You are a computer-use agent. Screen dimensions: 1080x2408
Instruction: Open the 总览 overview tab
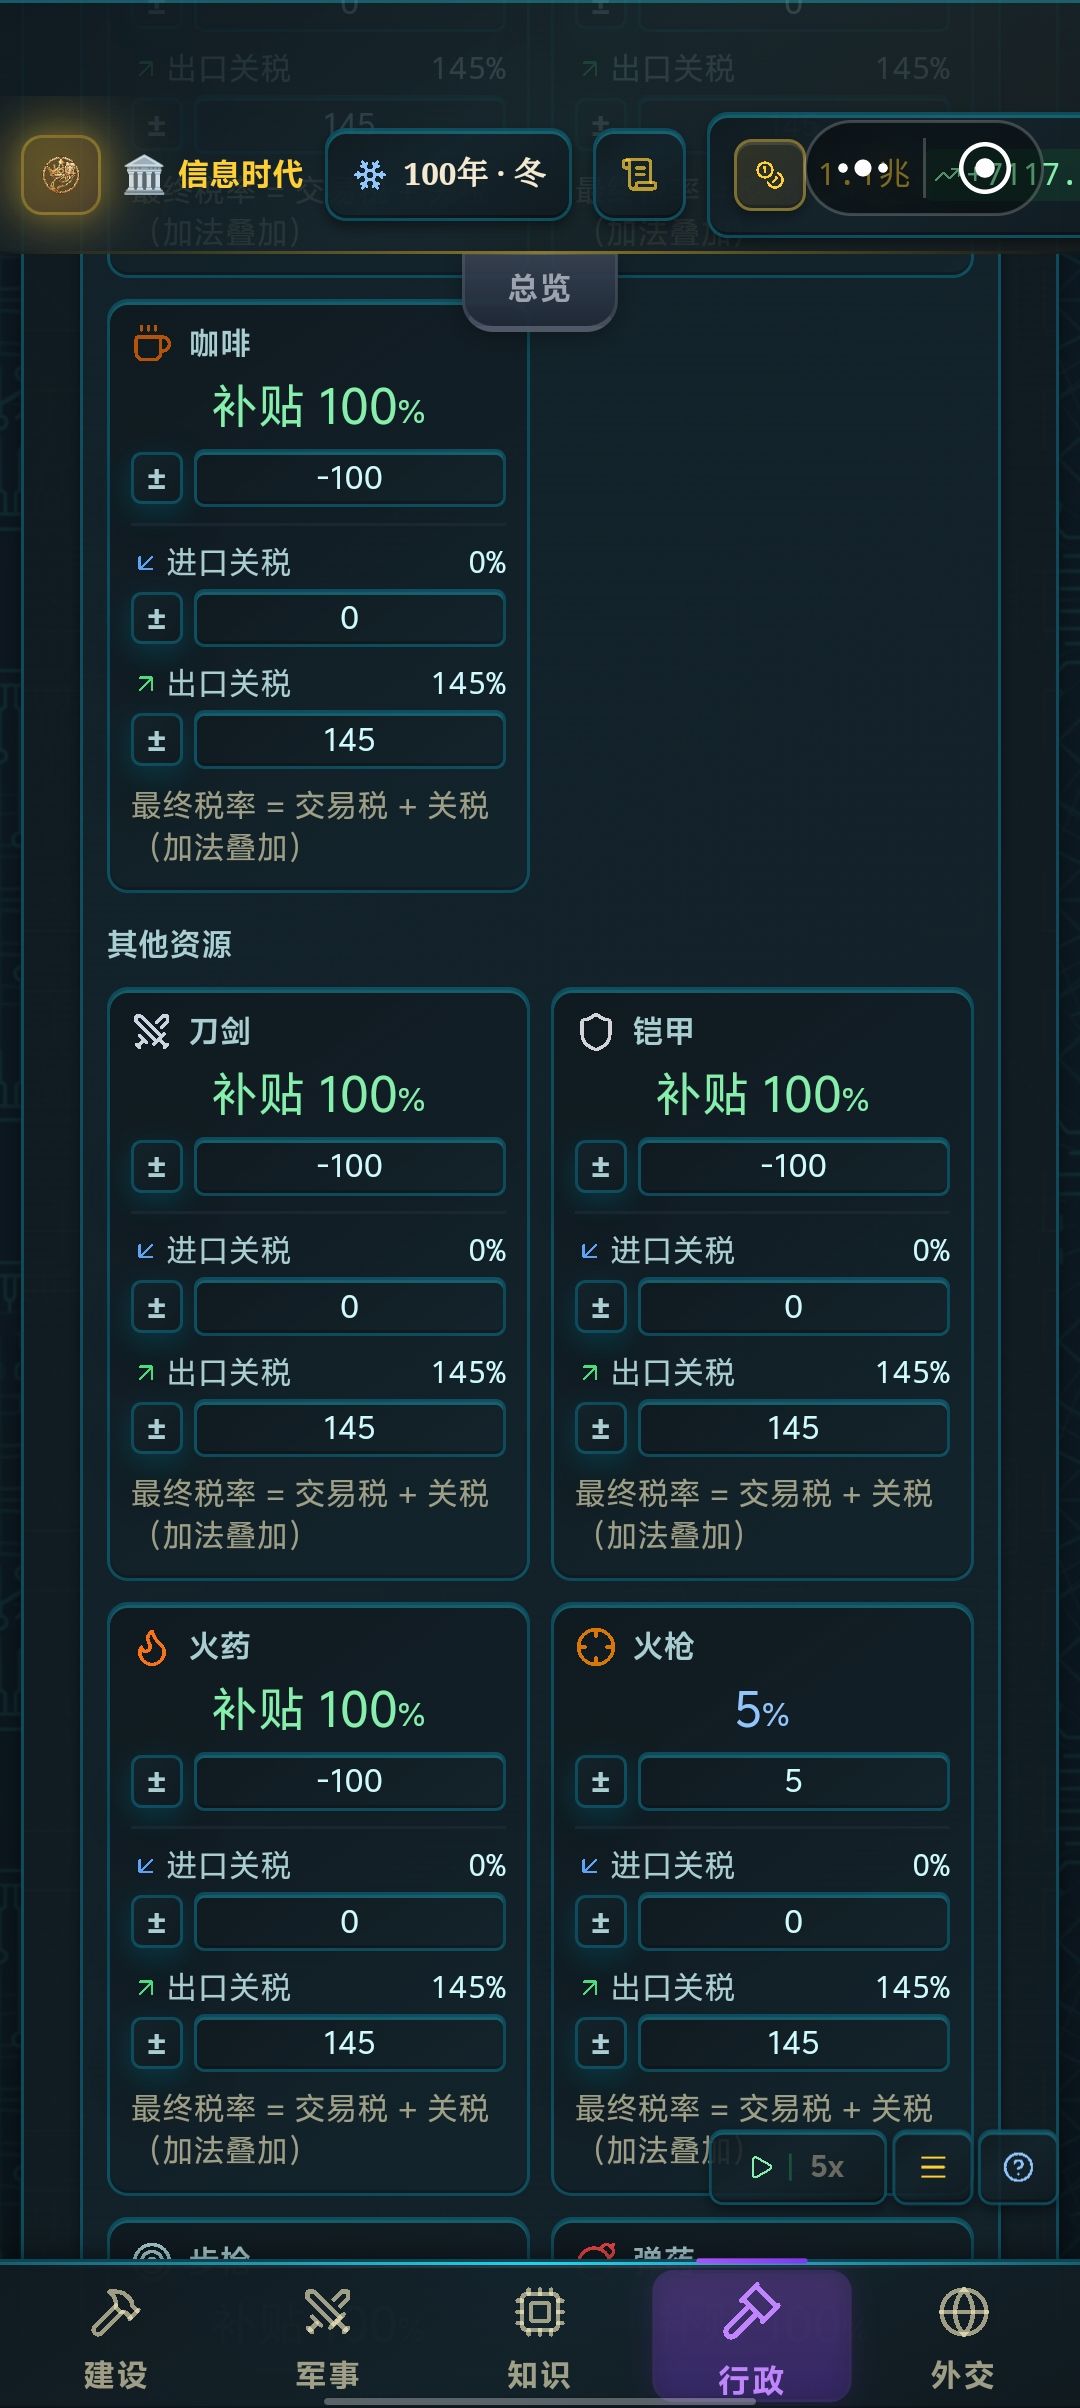(539, 289)
